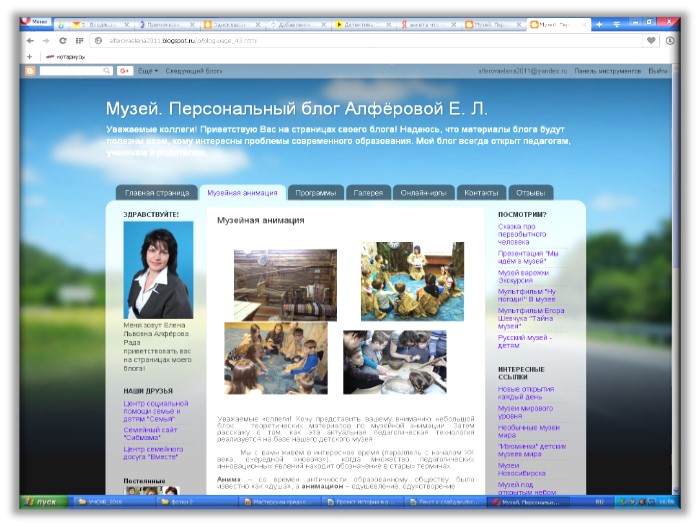Click the add bookmark plus icon on bookmarks bar
Screen dimensions: 700x527
pyautogui.click(x=30, y=57)
